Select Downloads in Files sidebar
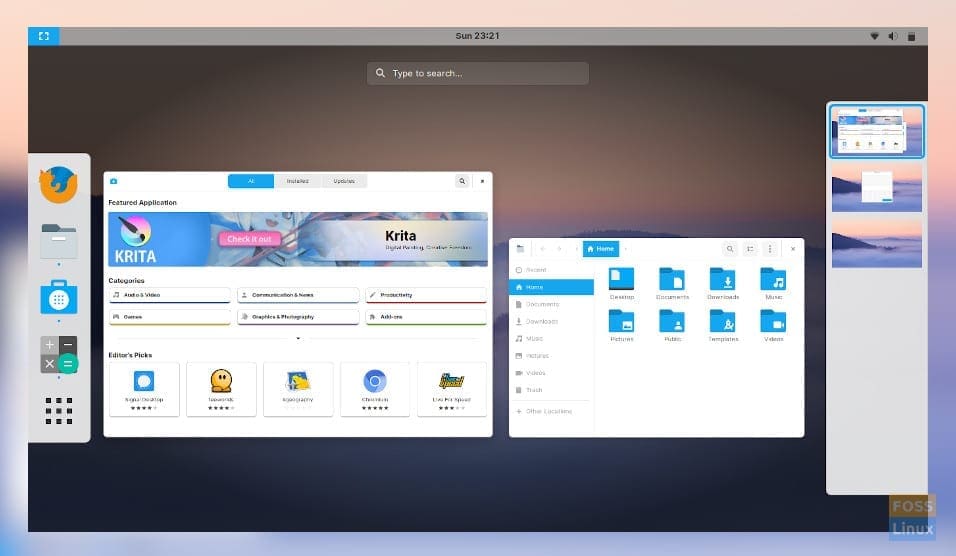 [x=551, y=321]
